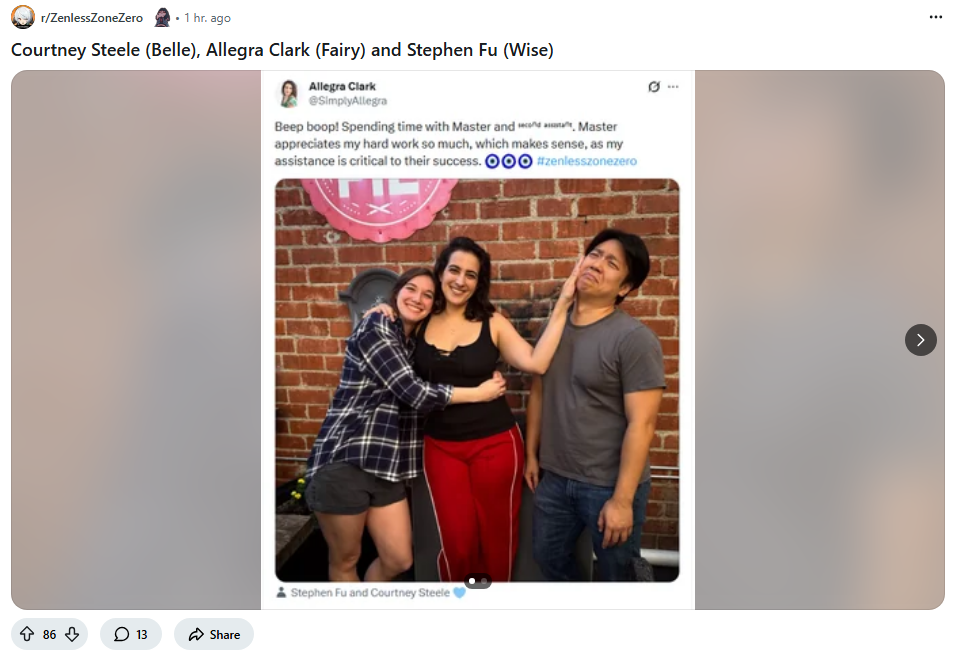Open r/ZenlessZoneZero subreddit link
This screenshot has height=653, width=954.
92,18
